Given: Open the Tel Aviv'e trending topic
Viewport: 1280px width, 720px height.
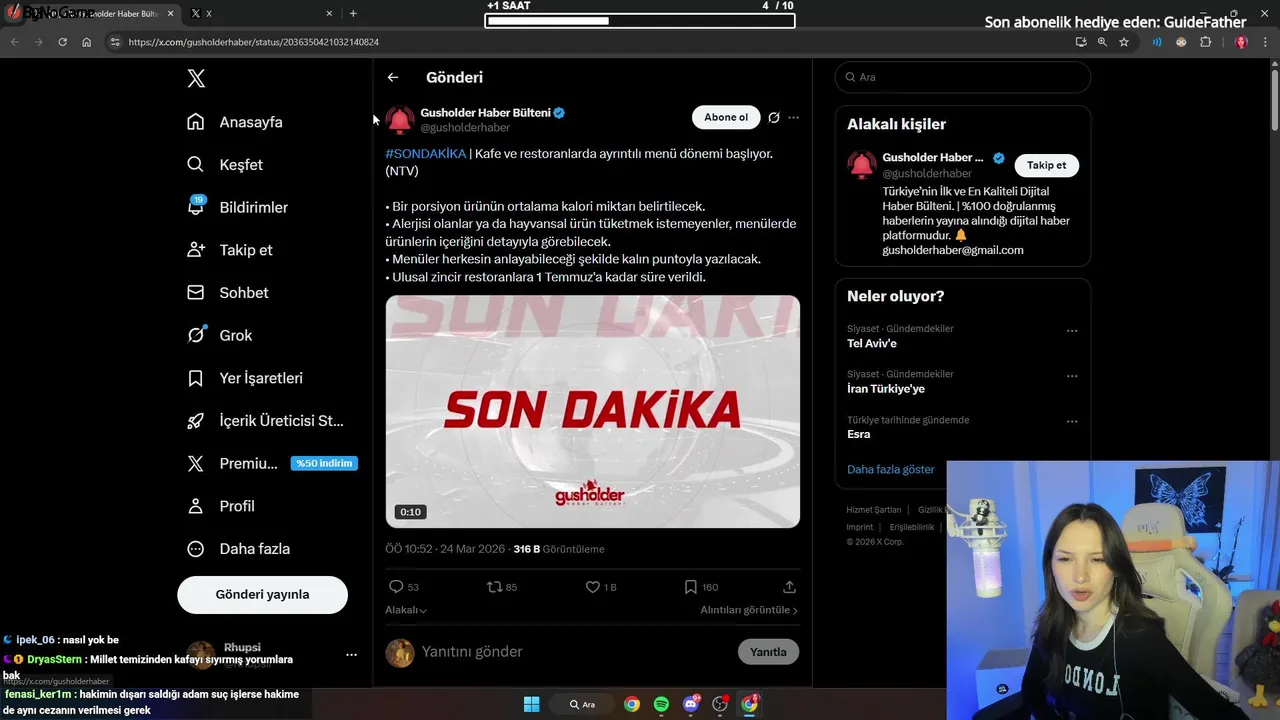Looking at the screenshot, I should 872,344.
